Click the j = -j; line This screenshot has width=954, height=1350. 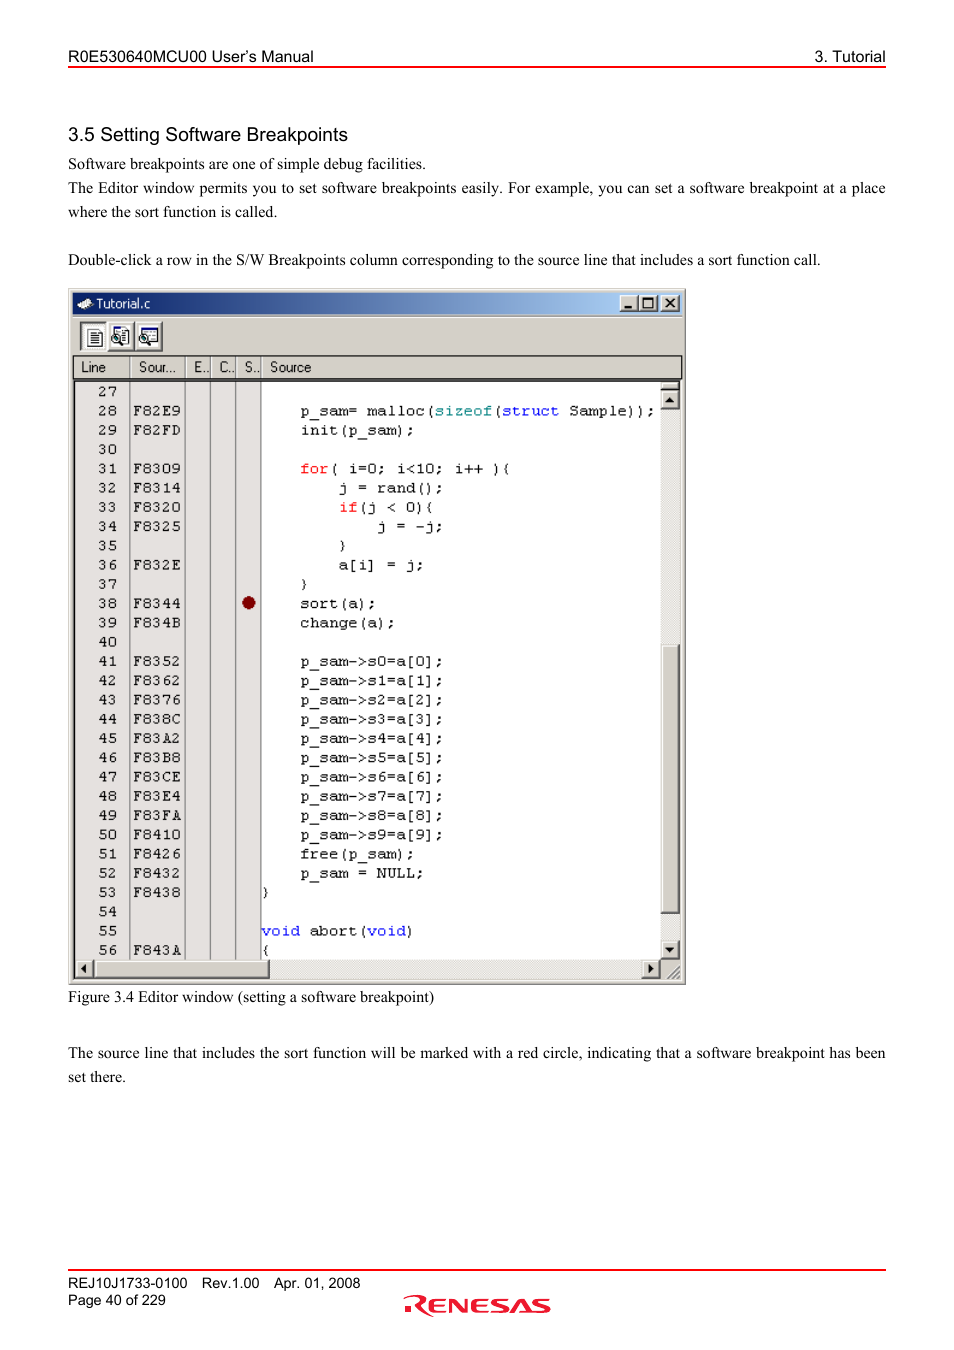click(410, 527)
